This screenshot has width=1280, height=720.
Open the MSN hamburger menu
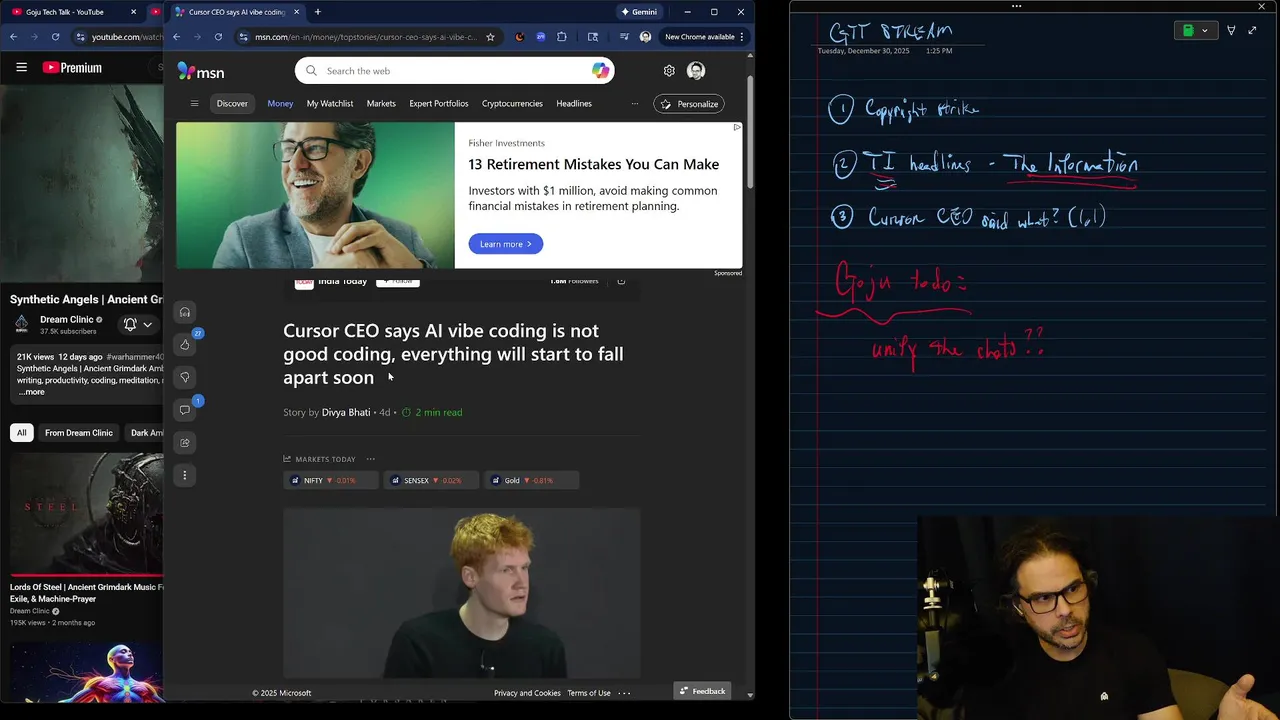click(194, 103)
